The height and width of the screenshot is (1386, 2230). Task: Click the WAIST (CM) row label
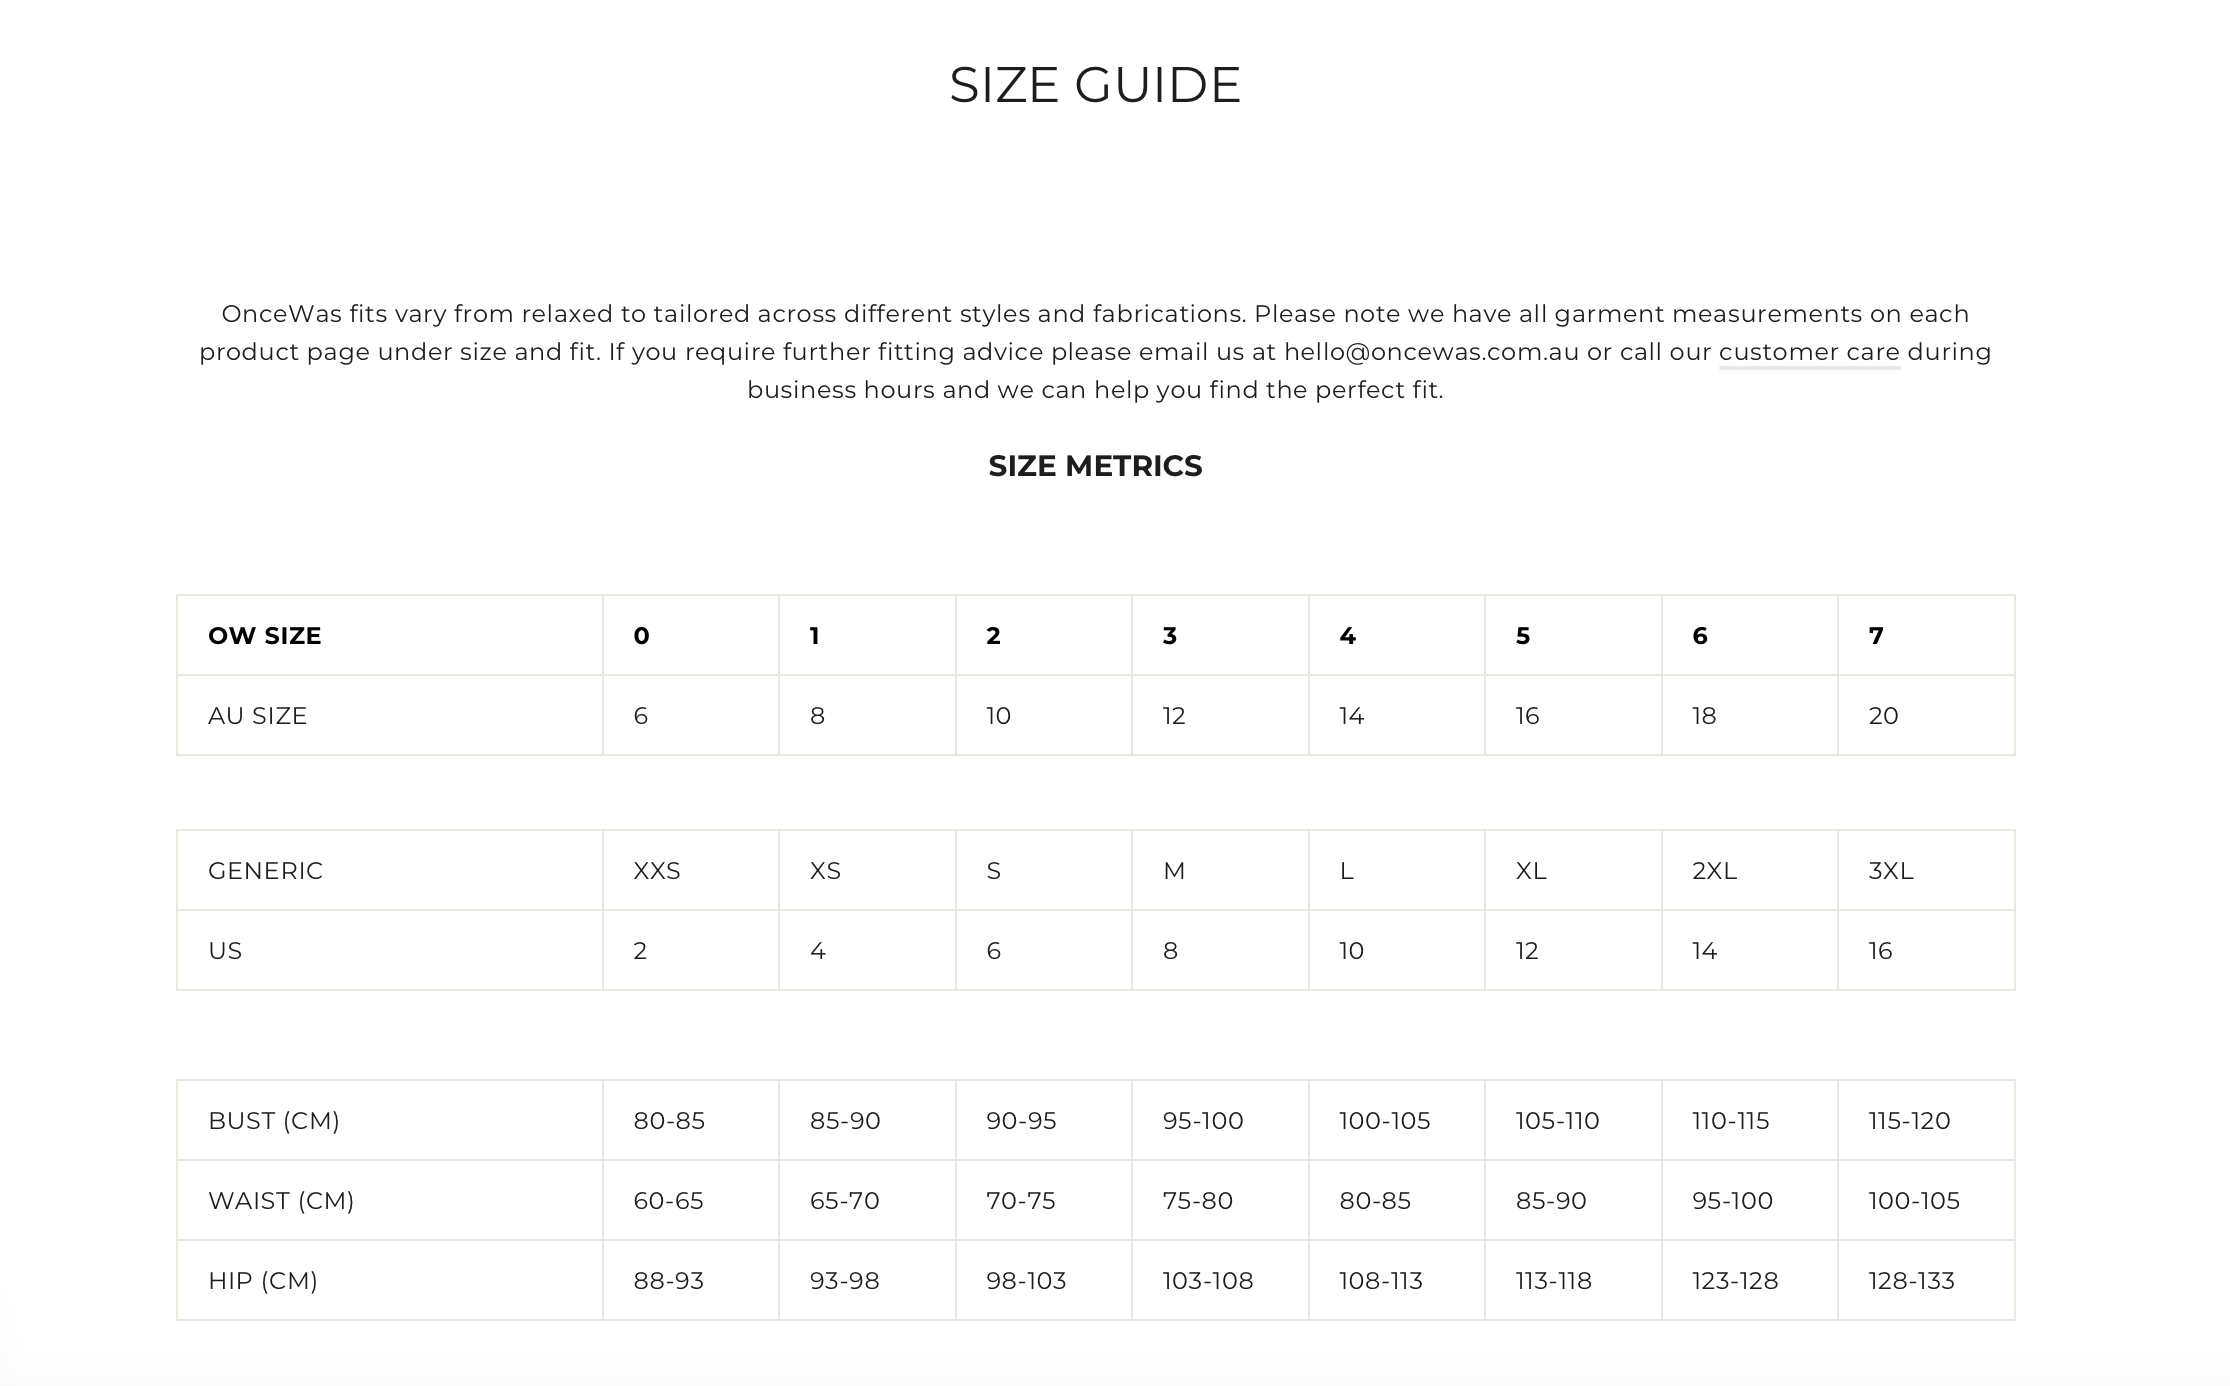point(281,1201)
